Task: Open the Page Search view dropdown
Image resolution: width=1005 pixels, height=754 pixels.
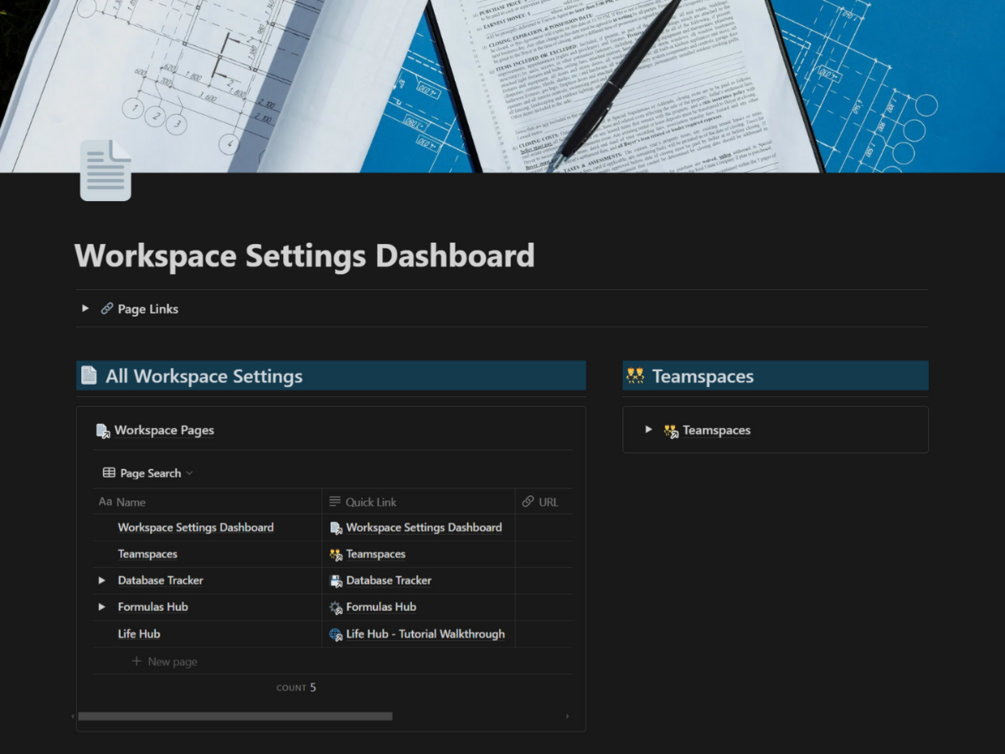Action: 148,473
